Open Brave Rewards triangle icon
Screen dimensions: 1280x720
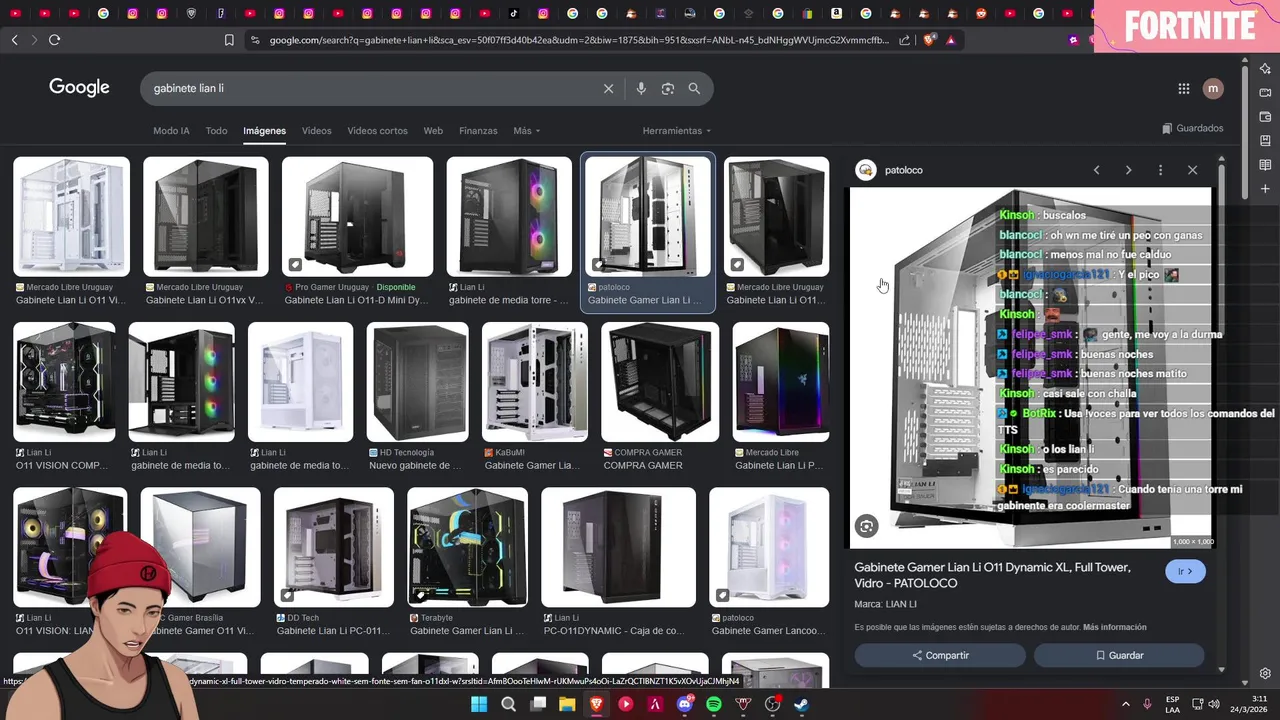click(x=950, y=40)
